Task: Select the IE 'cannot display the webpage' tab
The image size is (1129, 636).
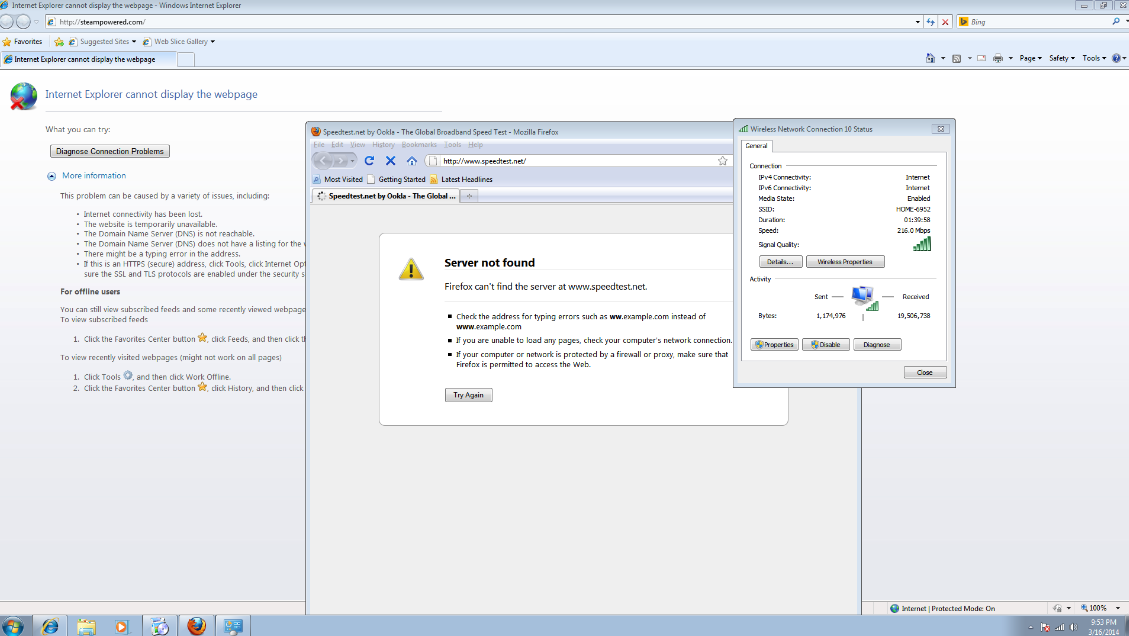Action: click(88, 59)
